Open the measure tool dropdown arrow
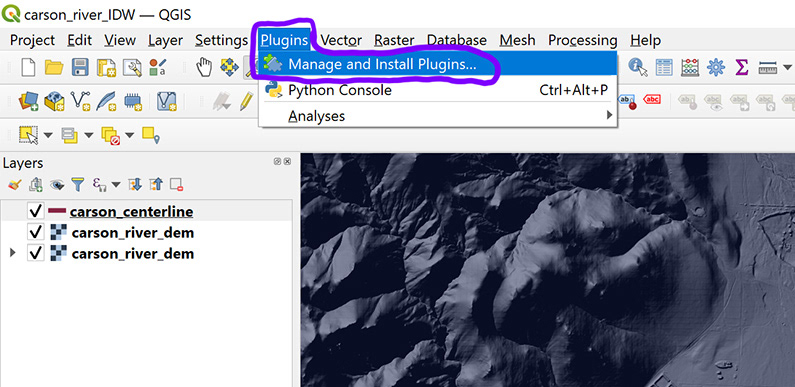Screen dimensions: 795x387 coord(786,67)
